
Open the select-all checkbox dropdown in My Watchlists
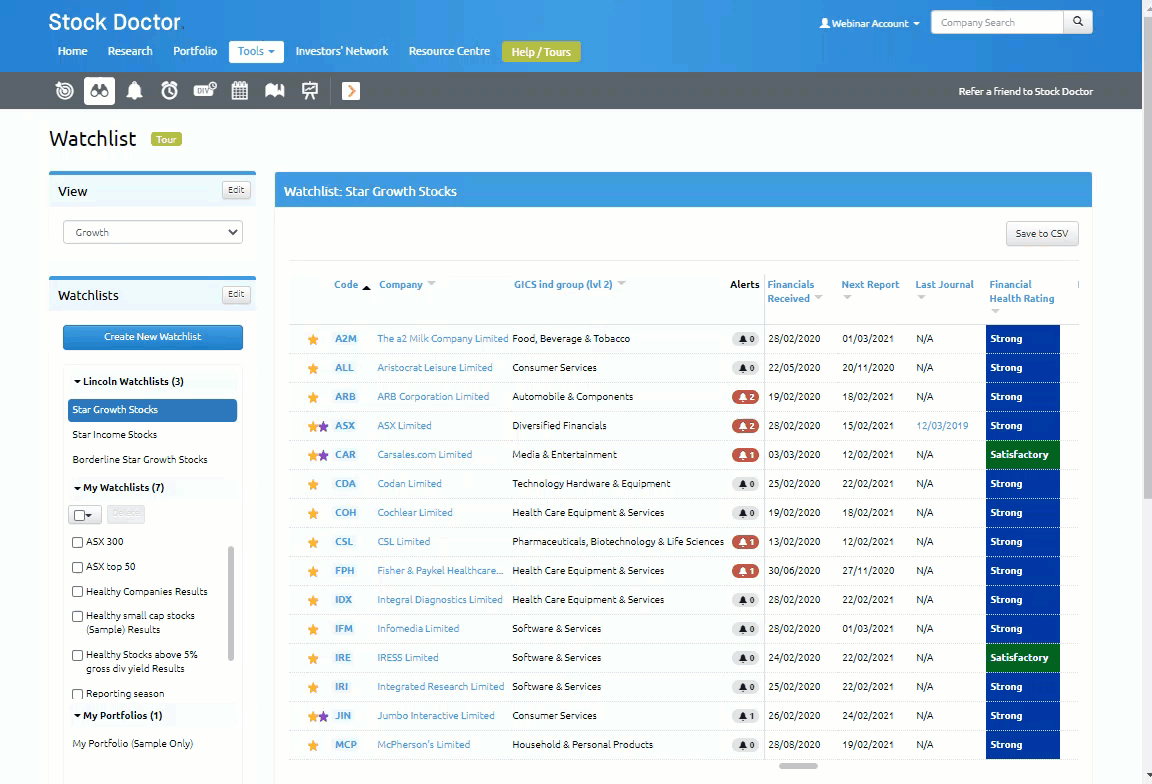pyautogui.click(x=84, y=515)
